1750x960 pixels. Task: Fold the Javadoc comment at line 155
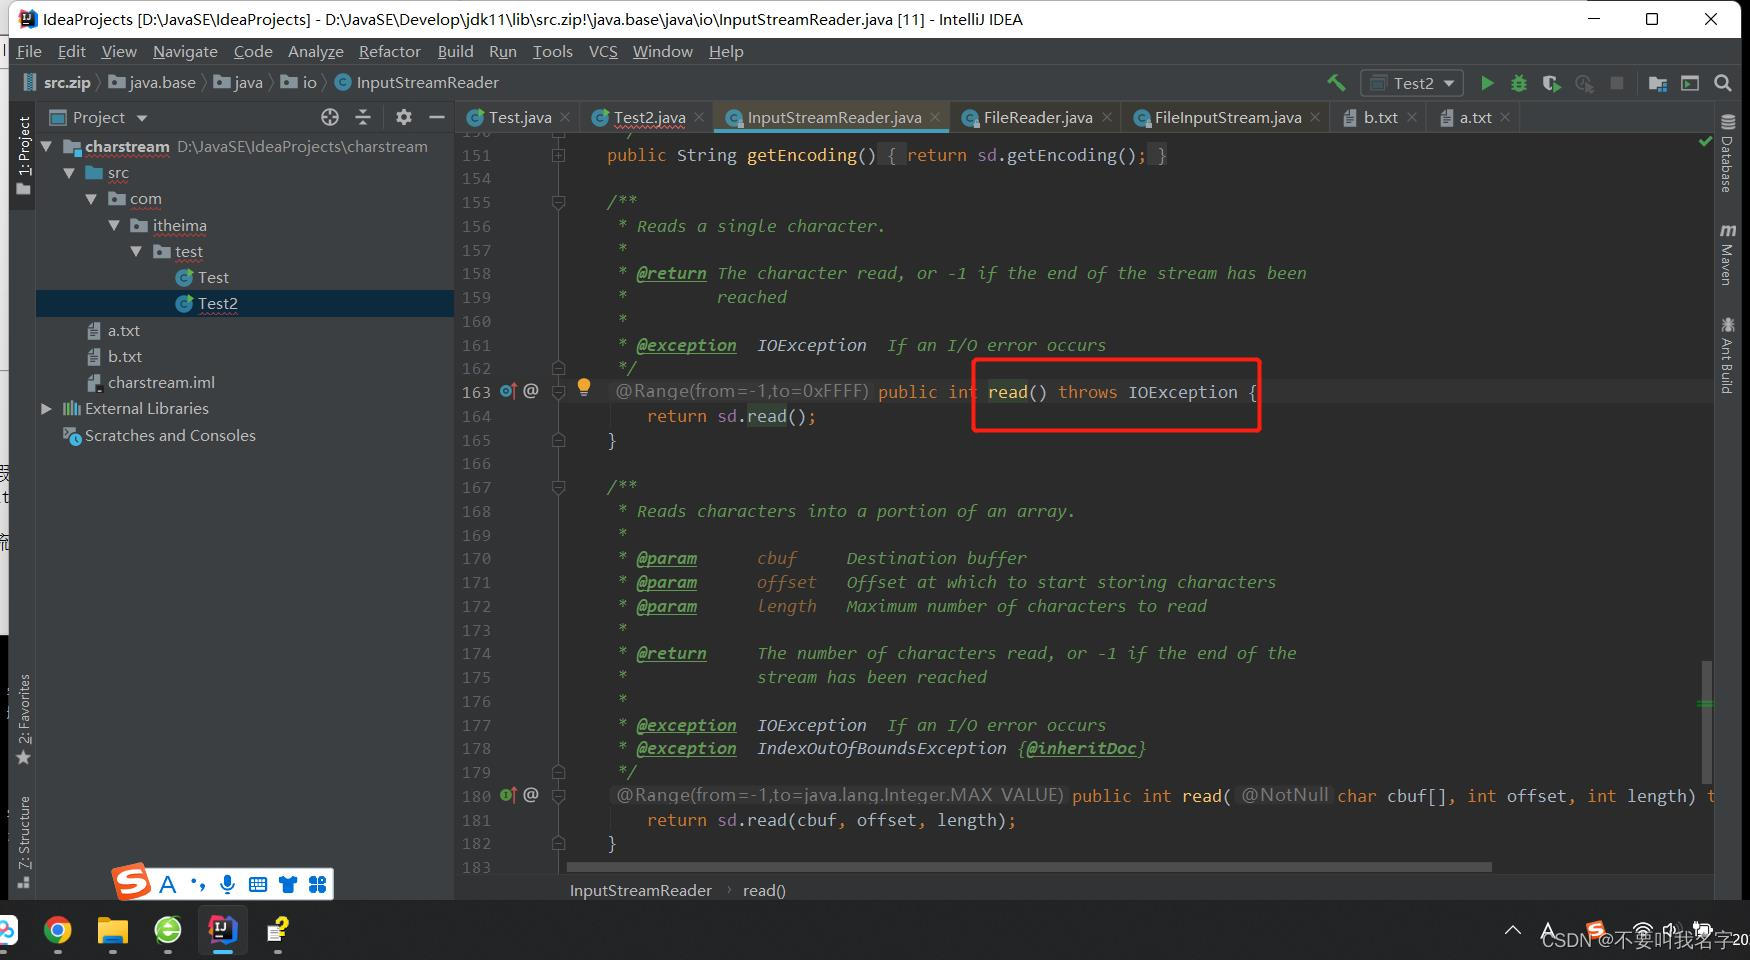click(559, 202)
